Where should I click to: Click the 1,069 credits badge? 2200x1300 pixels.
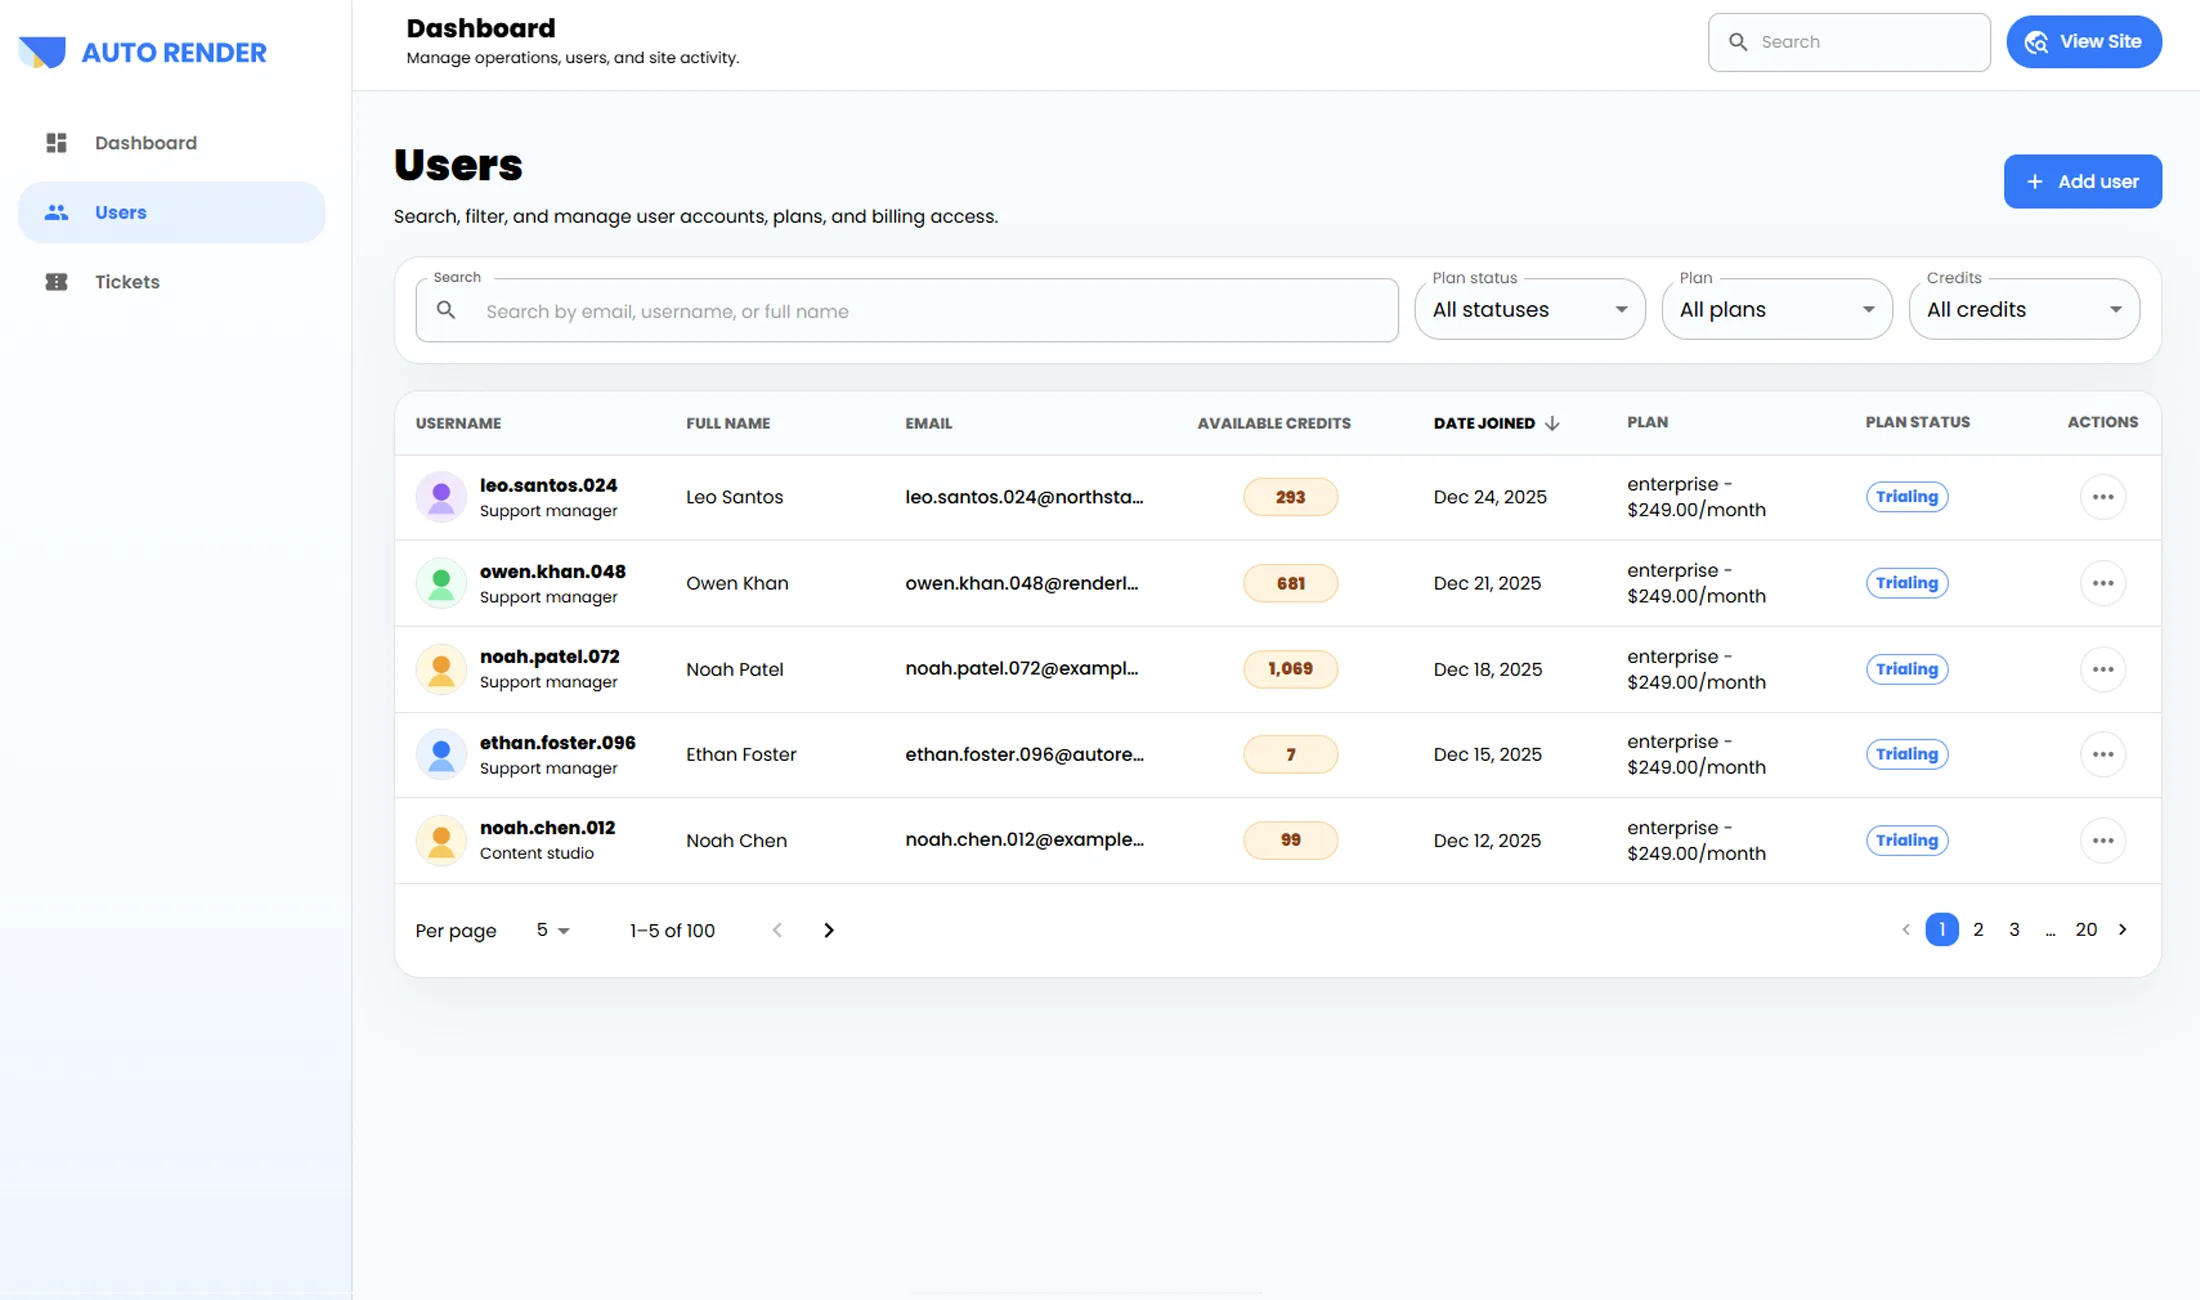tap(1290, 669)
